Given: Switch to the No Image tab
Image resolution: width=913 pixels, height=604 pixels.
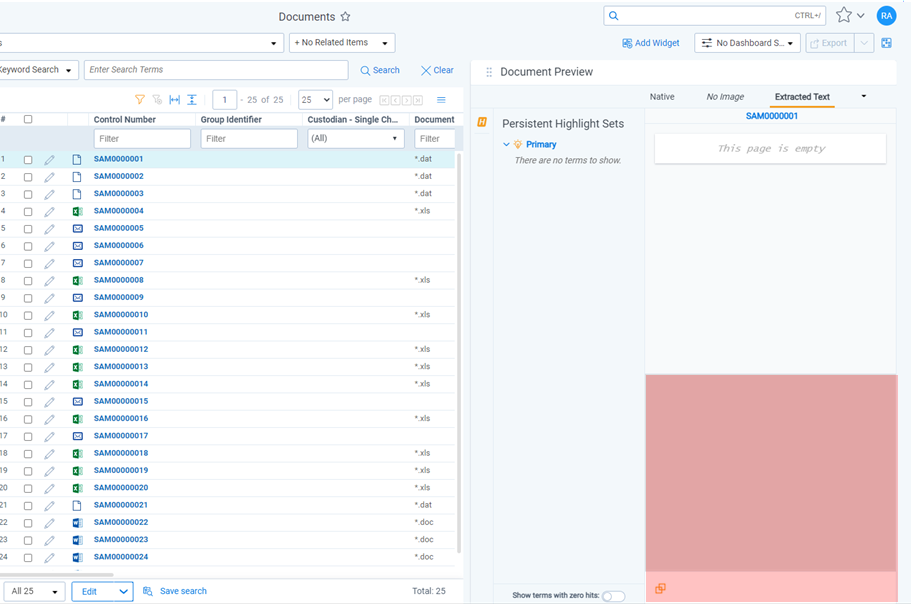Looking at the screenshot, I should point(725,97).
